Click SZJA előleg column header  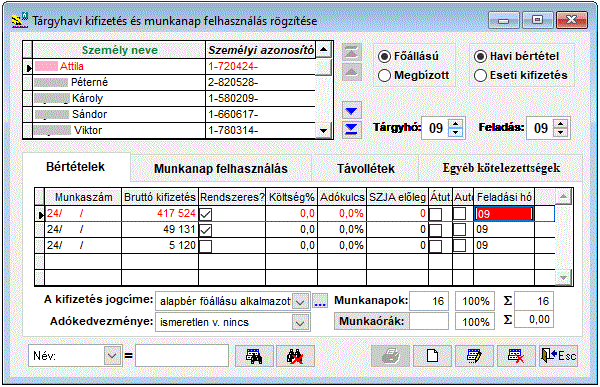397,197
